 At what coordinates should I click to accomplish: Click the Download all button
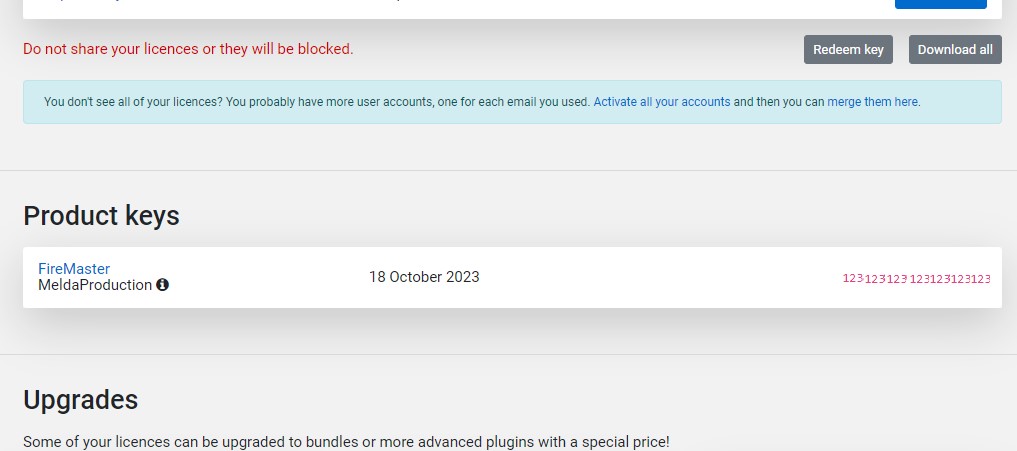[955, 50]
